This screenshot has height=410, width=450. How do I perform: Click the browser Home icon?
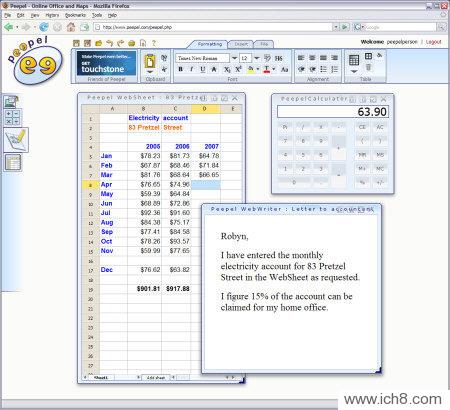[71, 27]
